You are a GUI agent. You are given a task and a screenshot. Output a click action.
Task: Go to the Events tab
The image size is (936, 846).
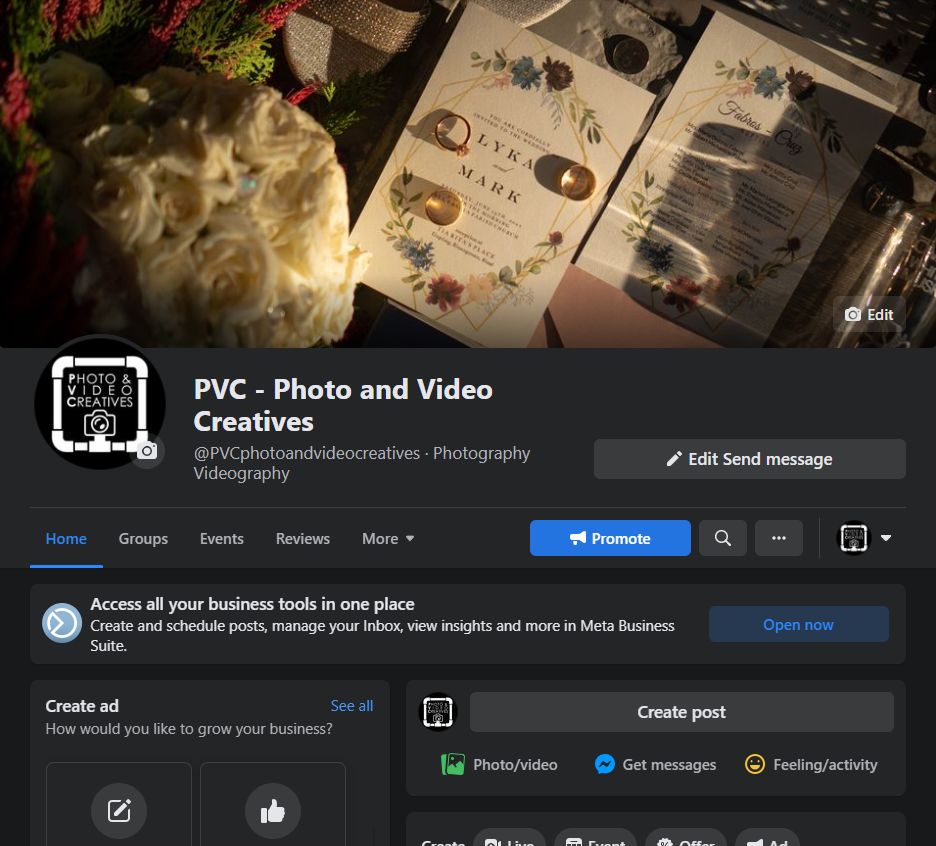click(221, 539)
